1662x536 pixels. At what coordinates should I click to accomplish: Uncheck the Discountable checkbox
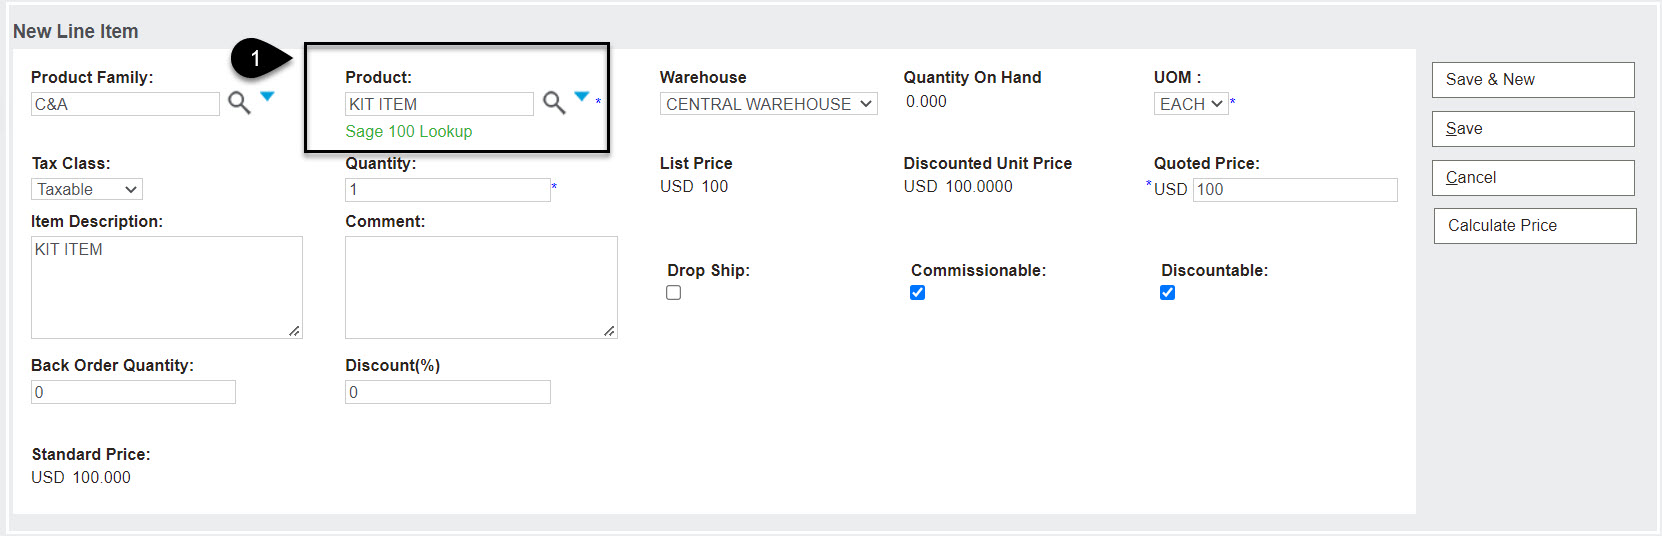pos(1167,293)
